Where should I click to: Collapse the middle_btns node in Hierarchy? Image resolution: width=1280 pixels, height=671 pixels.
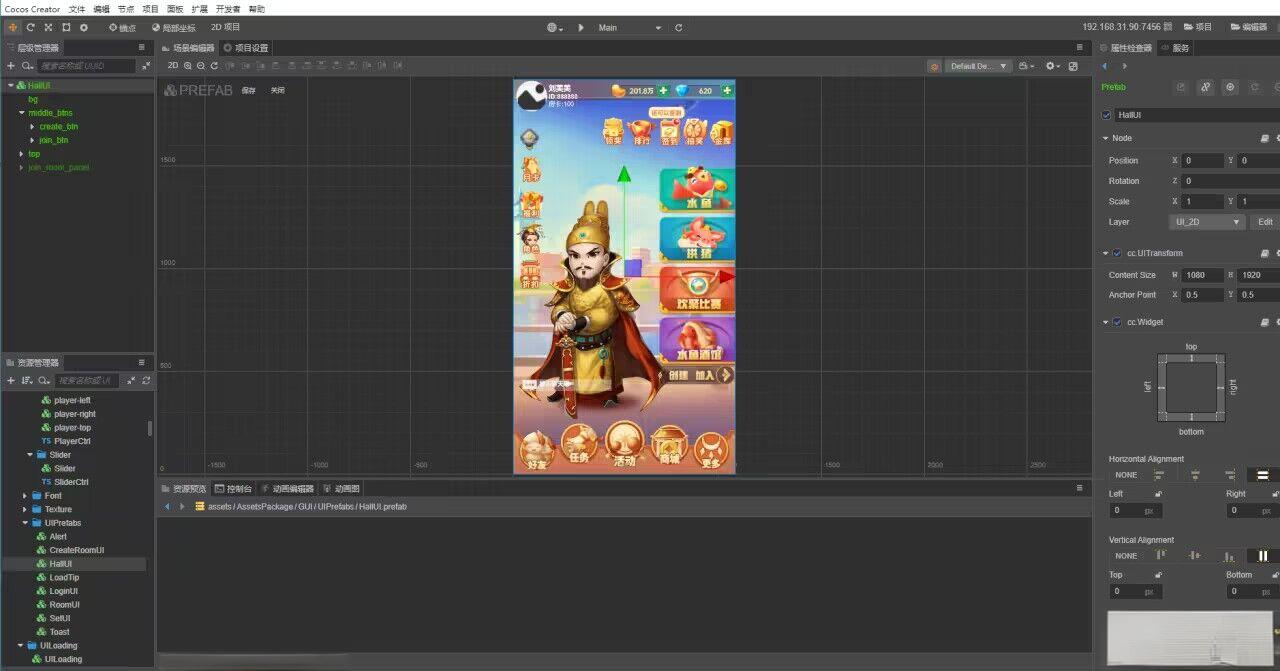[x=21, y=113]
